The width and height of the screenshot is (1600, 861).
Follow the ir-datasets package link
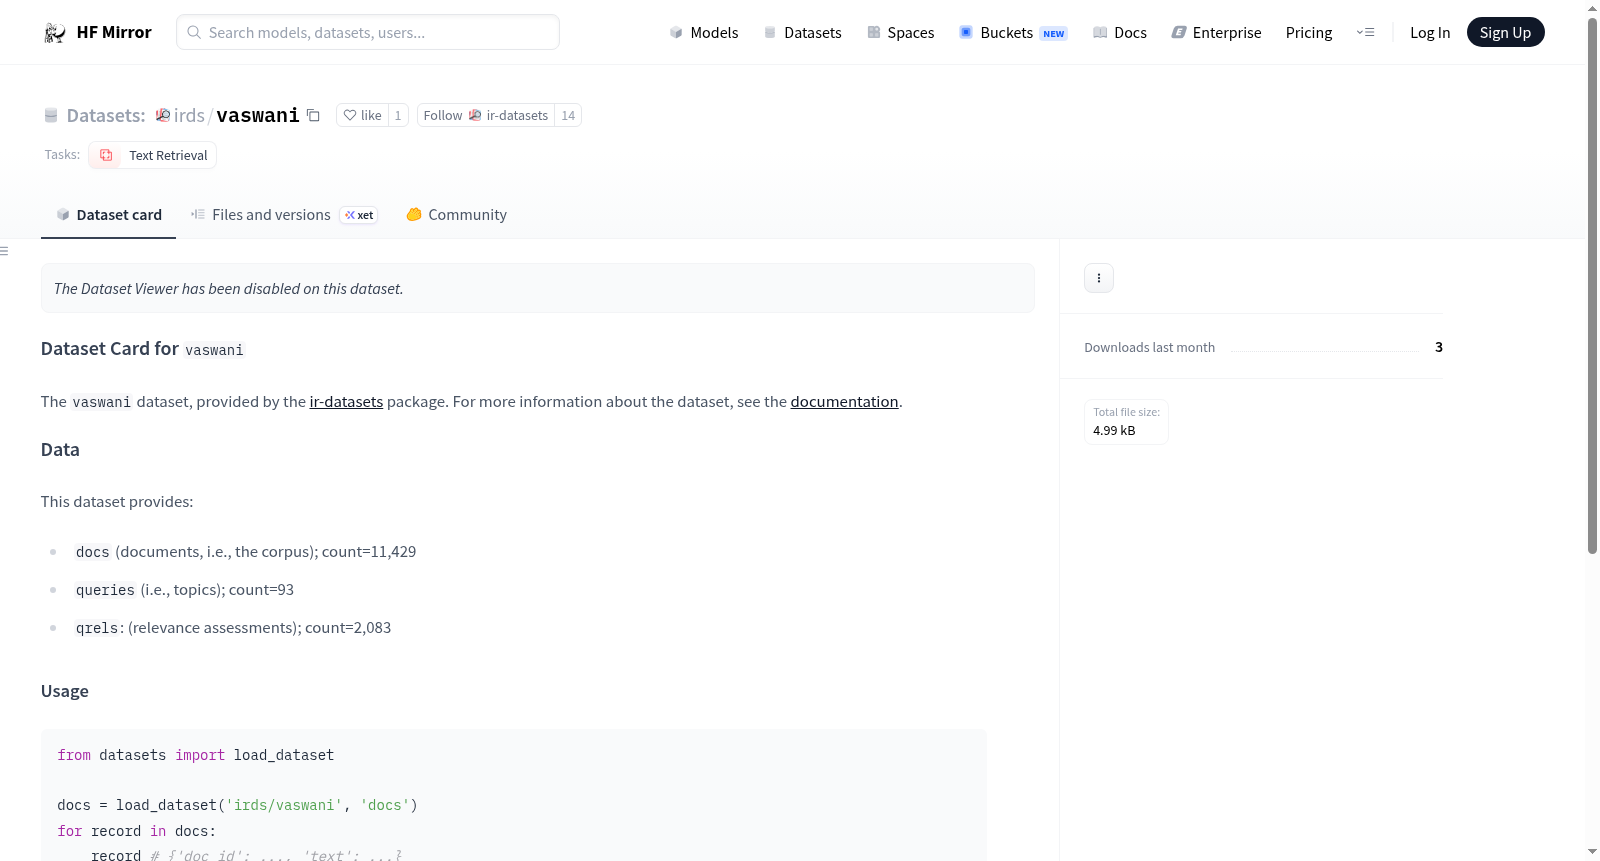tap(346, 402)
